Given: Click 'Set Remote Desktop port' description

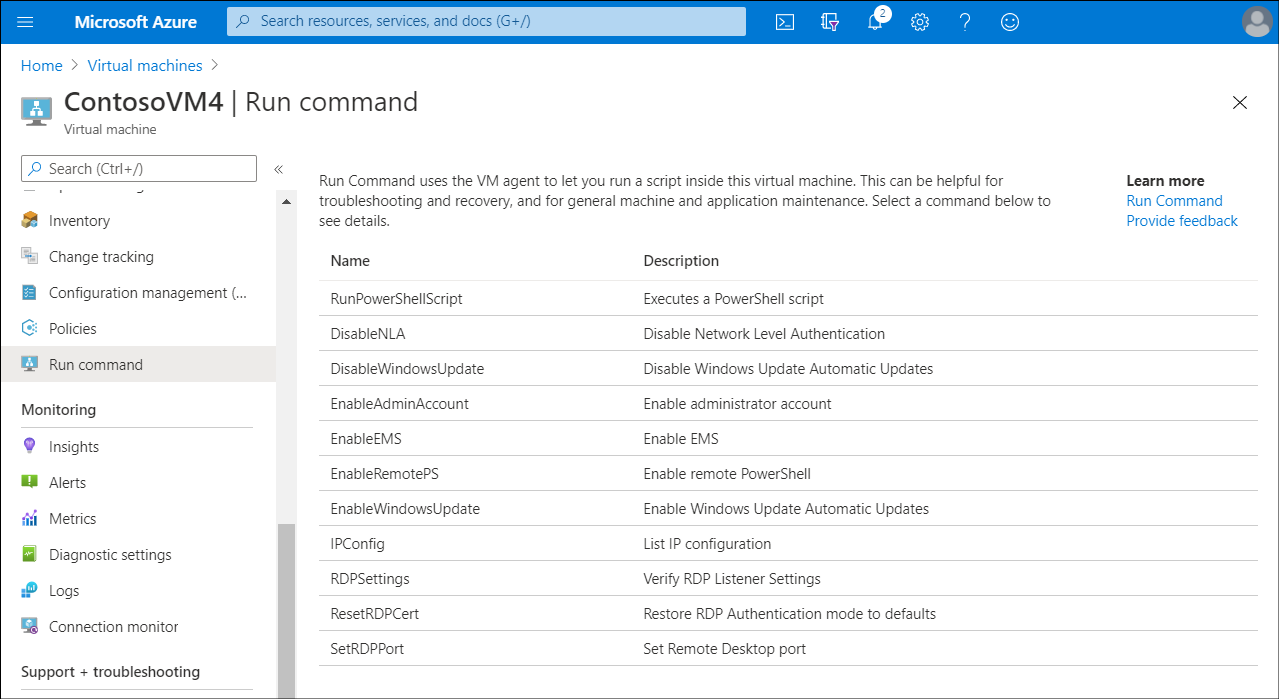Looking at the screenshot, I should tap(725, 649).
